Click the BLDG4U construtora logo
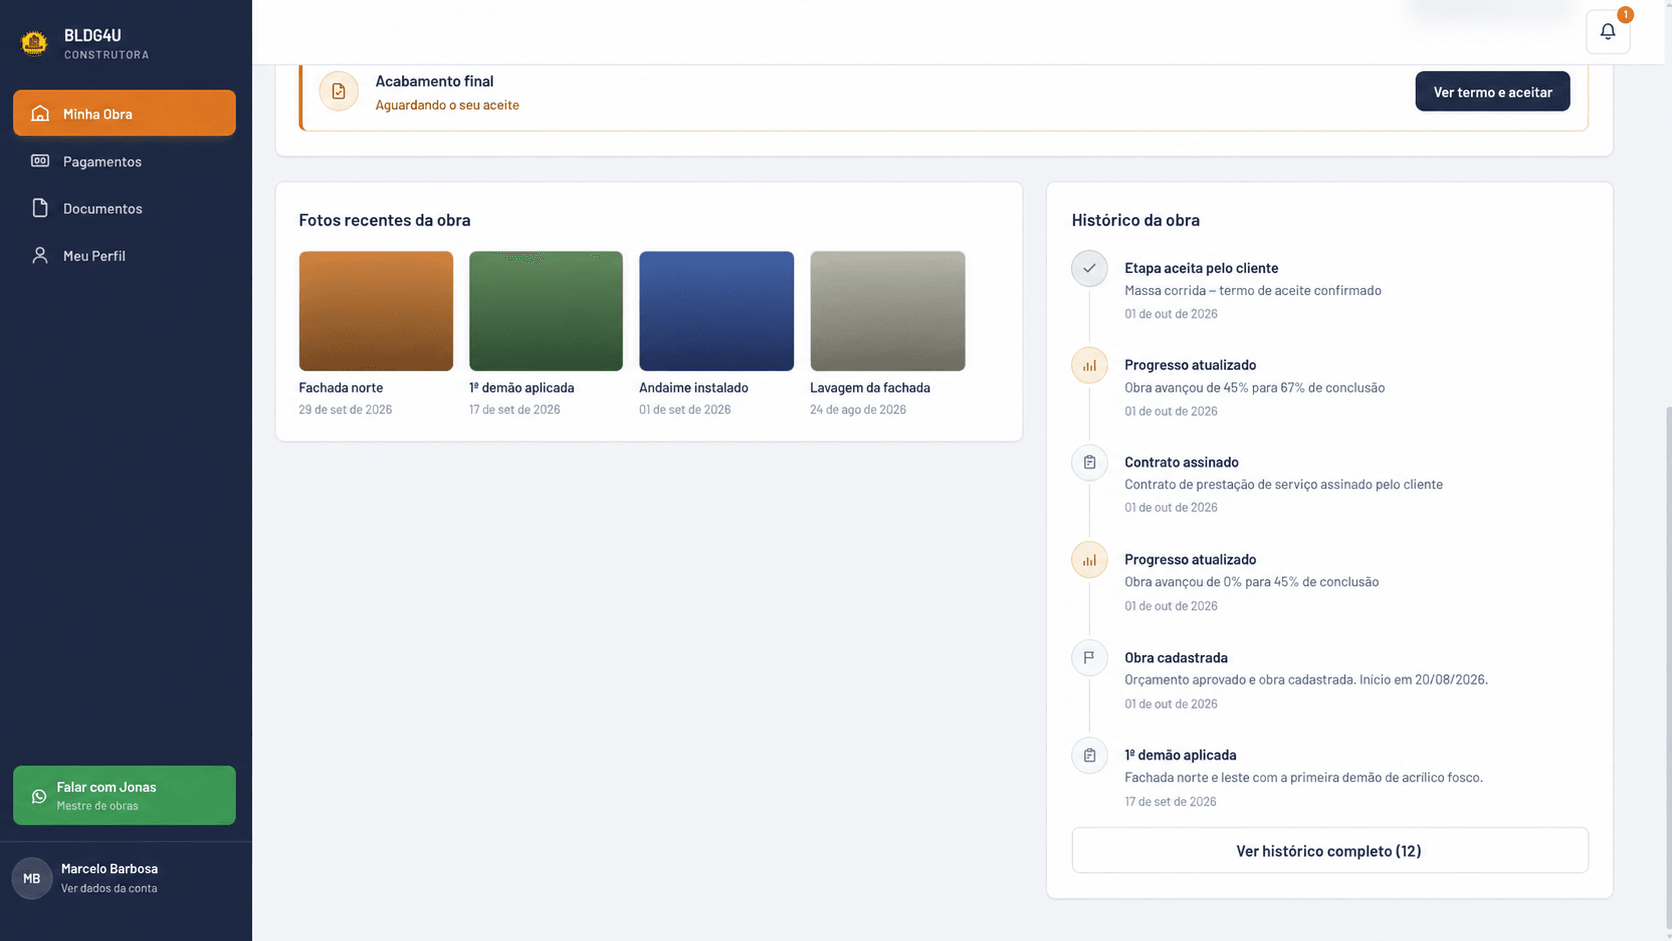1672x941 pixels. coord(34,43)
